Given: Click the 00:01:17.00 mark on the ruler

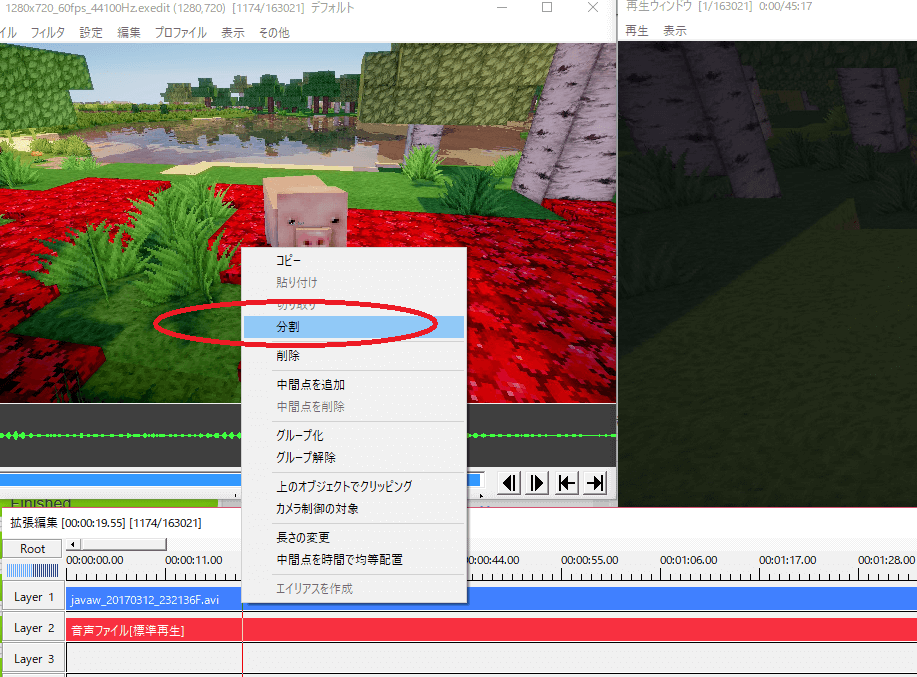Looking at the screenshot, I should [x=788, y=560].
